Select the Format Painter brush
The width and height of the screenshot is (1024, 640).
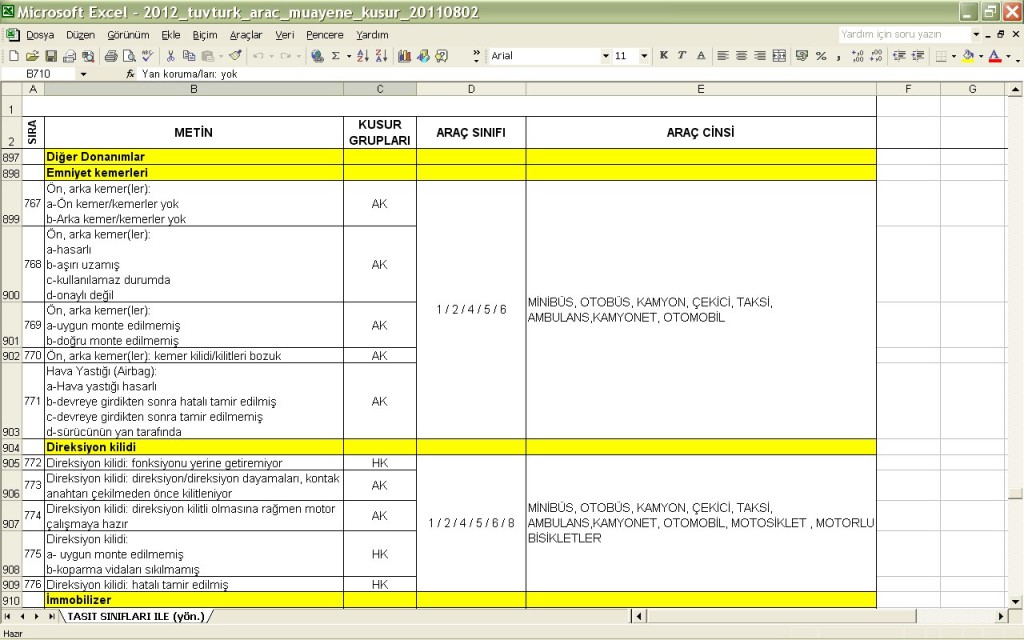[x=235, y=56]
